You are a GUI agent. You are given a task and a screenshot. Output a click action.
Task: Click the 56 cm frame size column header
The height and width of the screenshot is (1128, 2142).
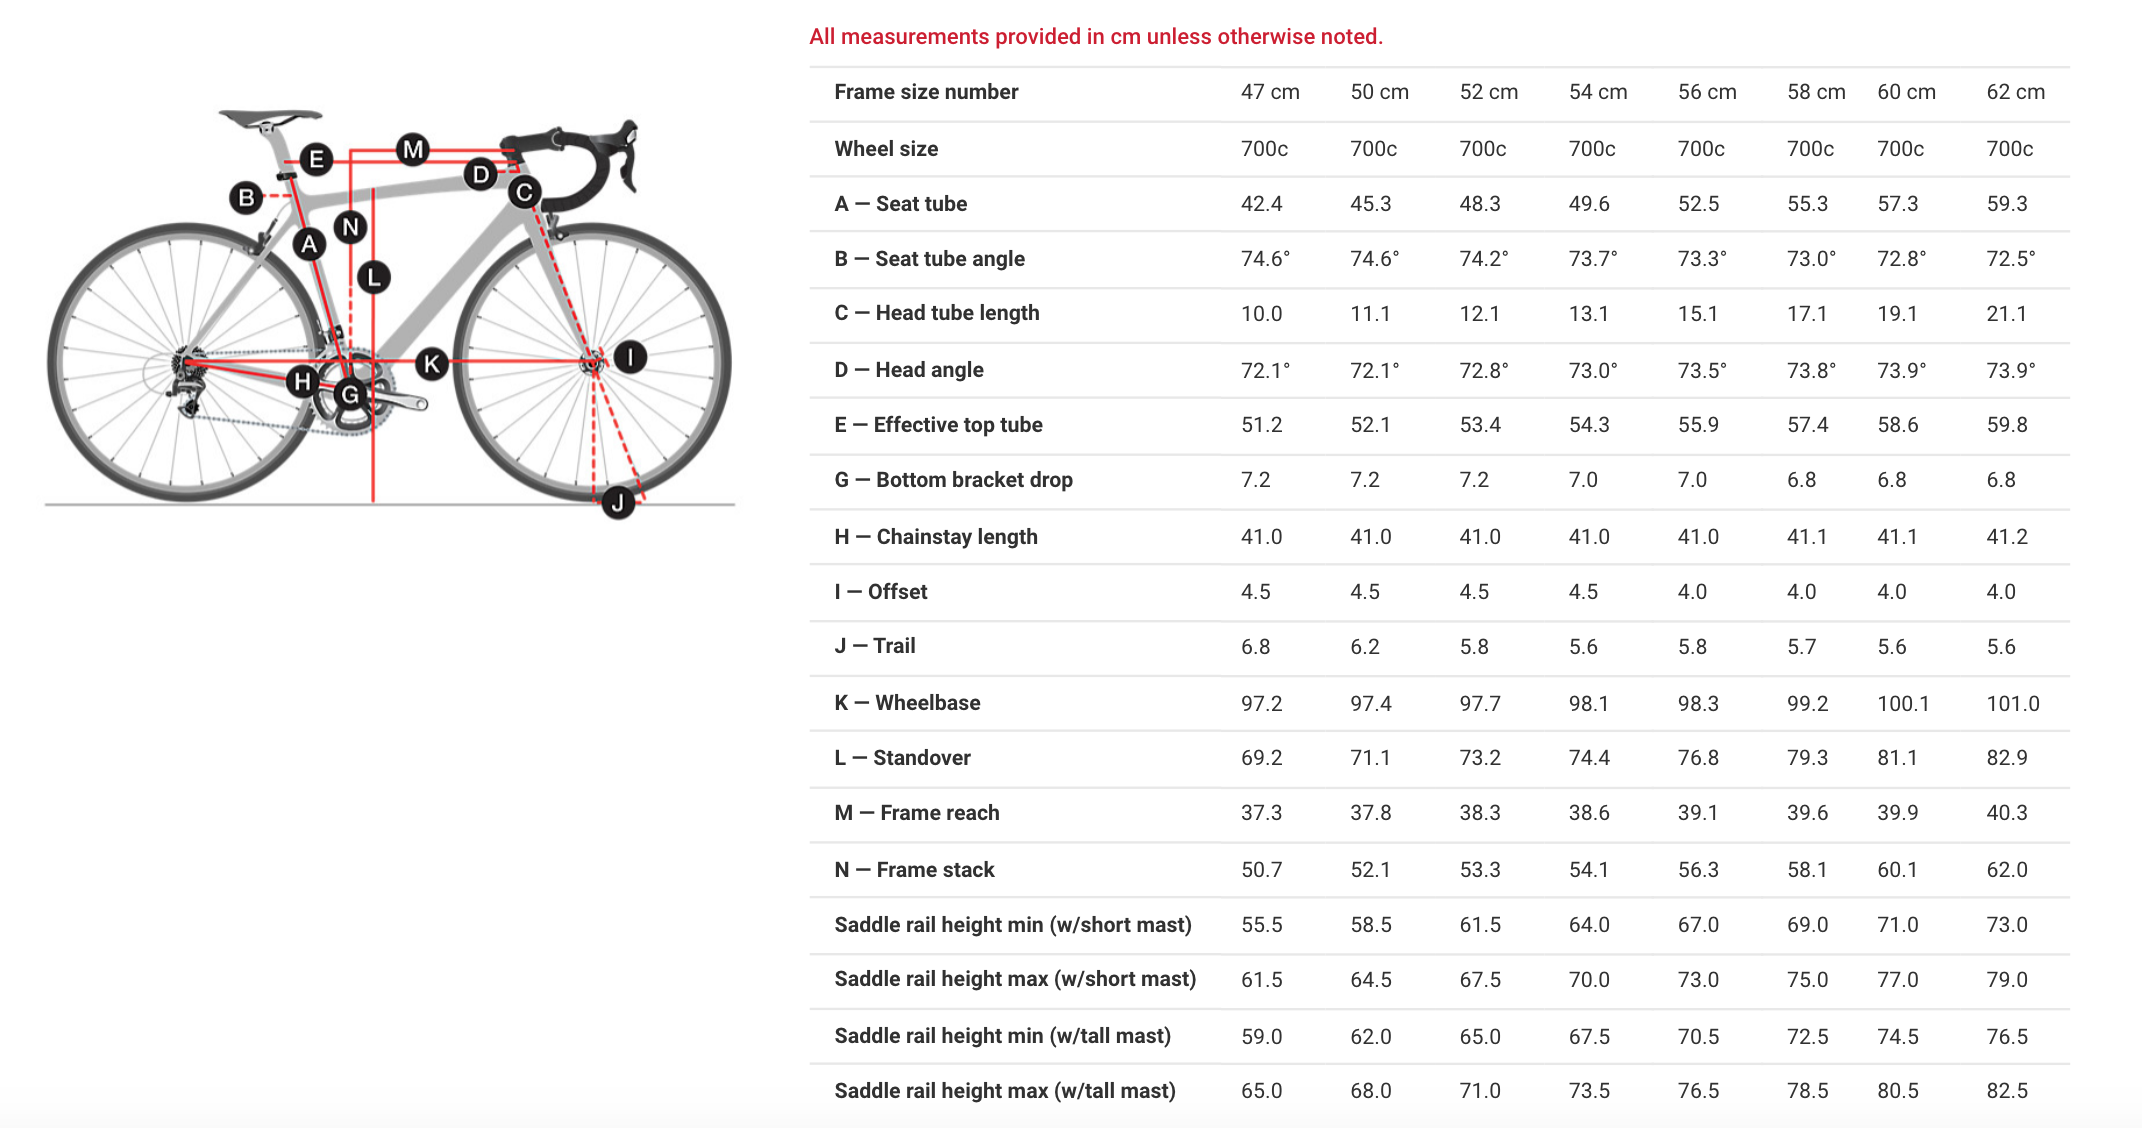click(x=1707, y=92)
